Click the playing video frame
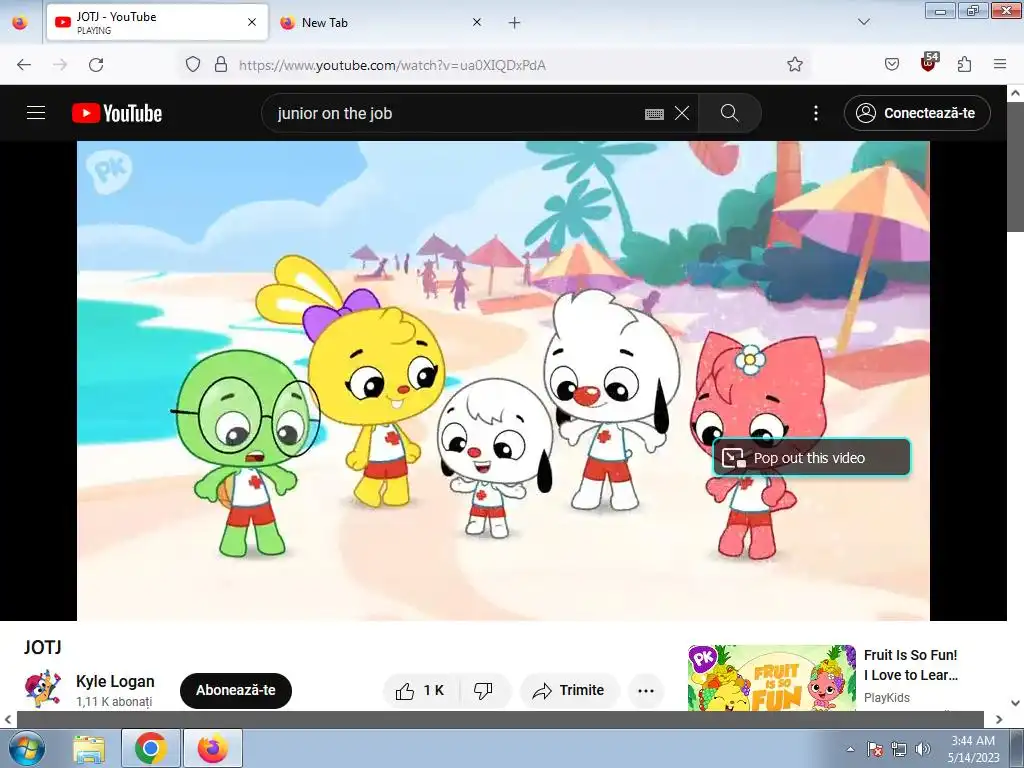 (503, 380)
